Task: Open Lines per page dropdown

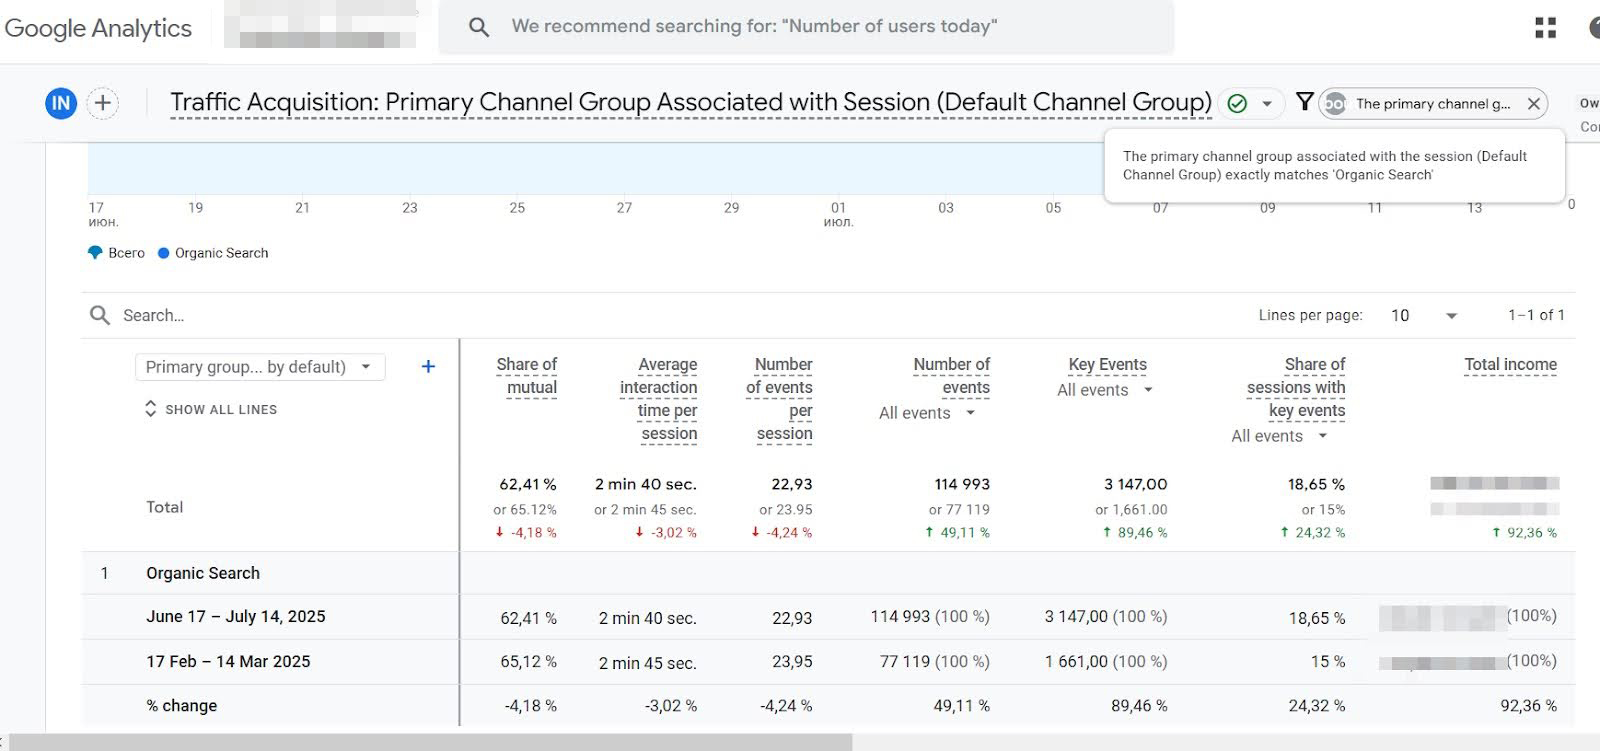Action: [x=1424, y=315]
